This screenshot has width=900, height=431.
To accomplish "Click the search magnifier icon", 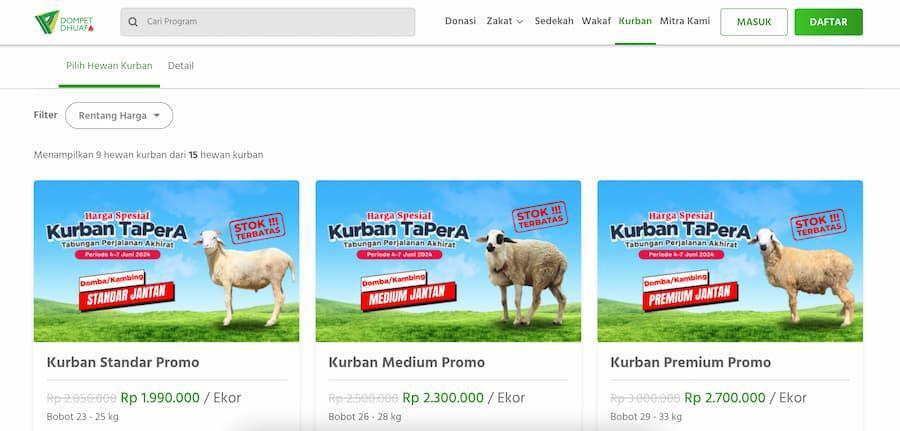I will [133, 22].
